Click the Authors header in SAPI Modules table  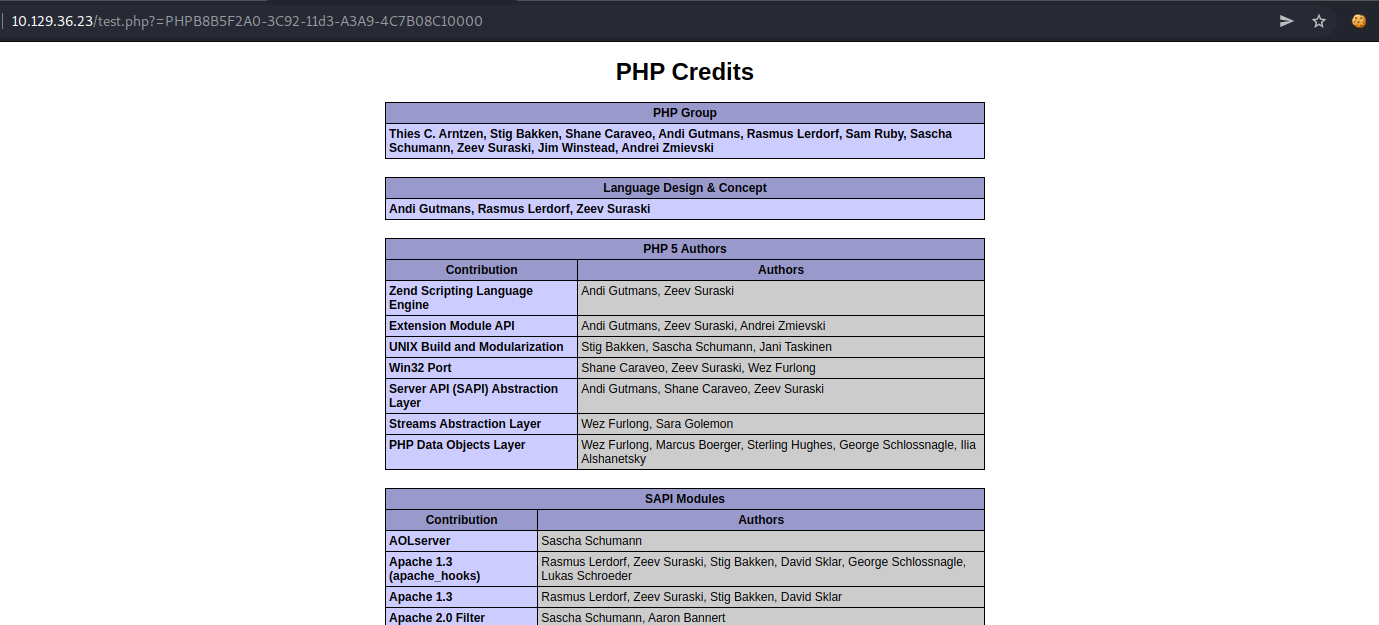(x=761, y=520)
